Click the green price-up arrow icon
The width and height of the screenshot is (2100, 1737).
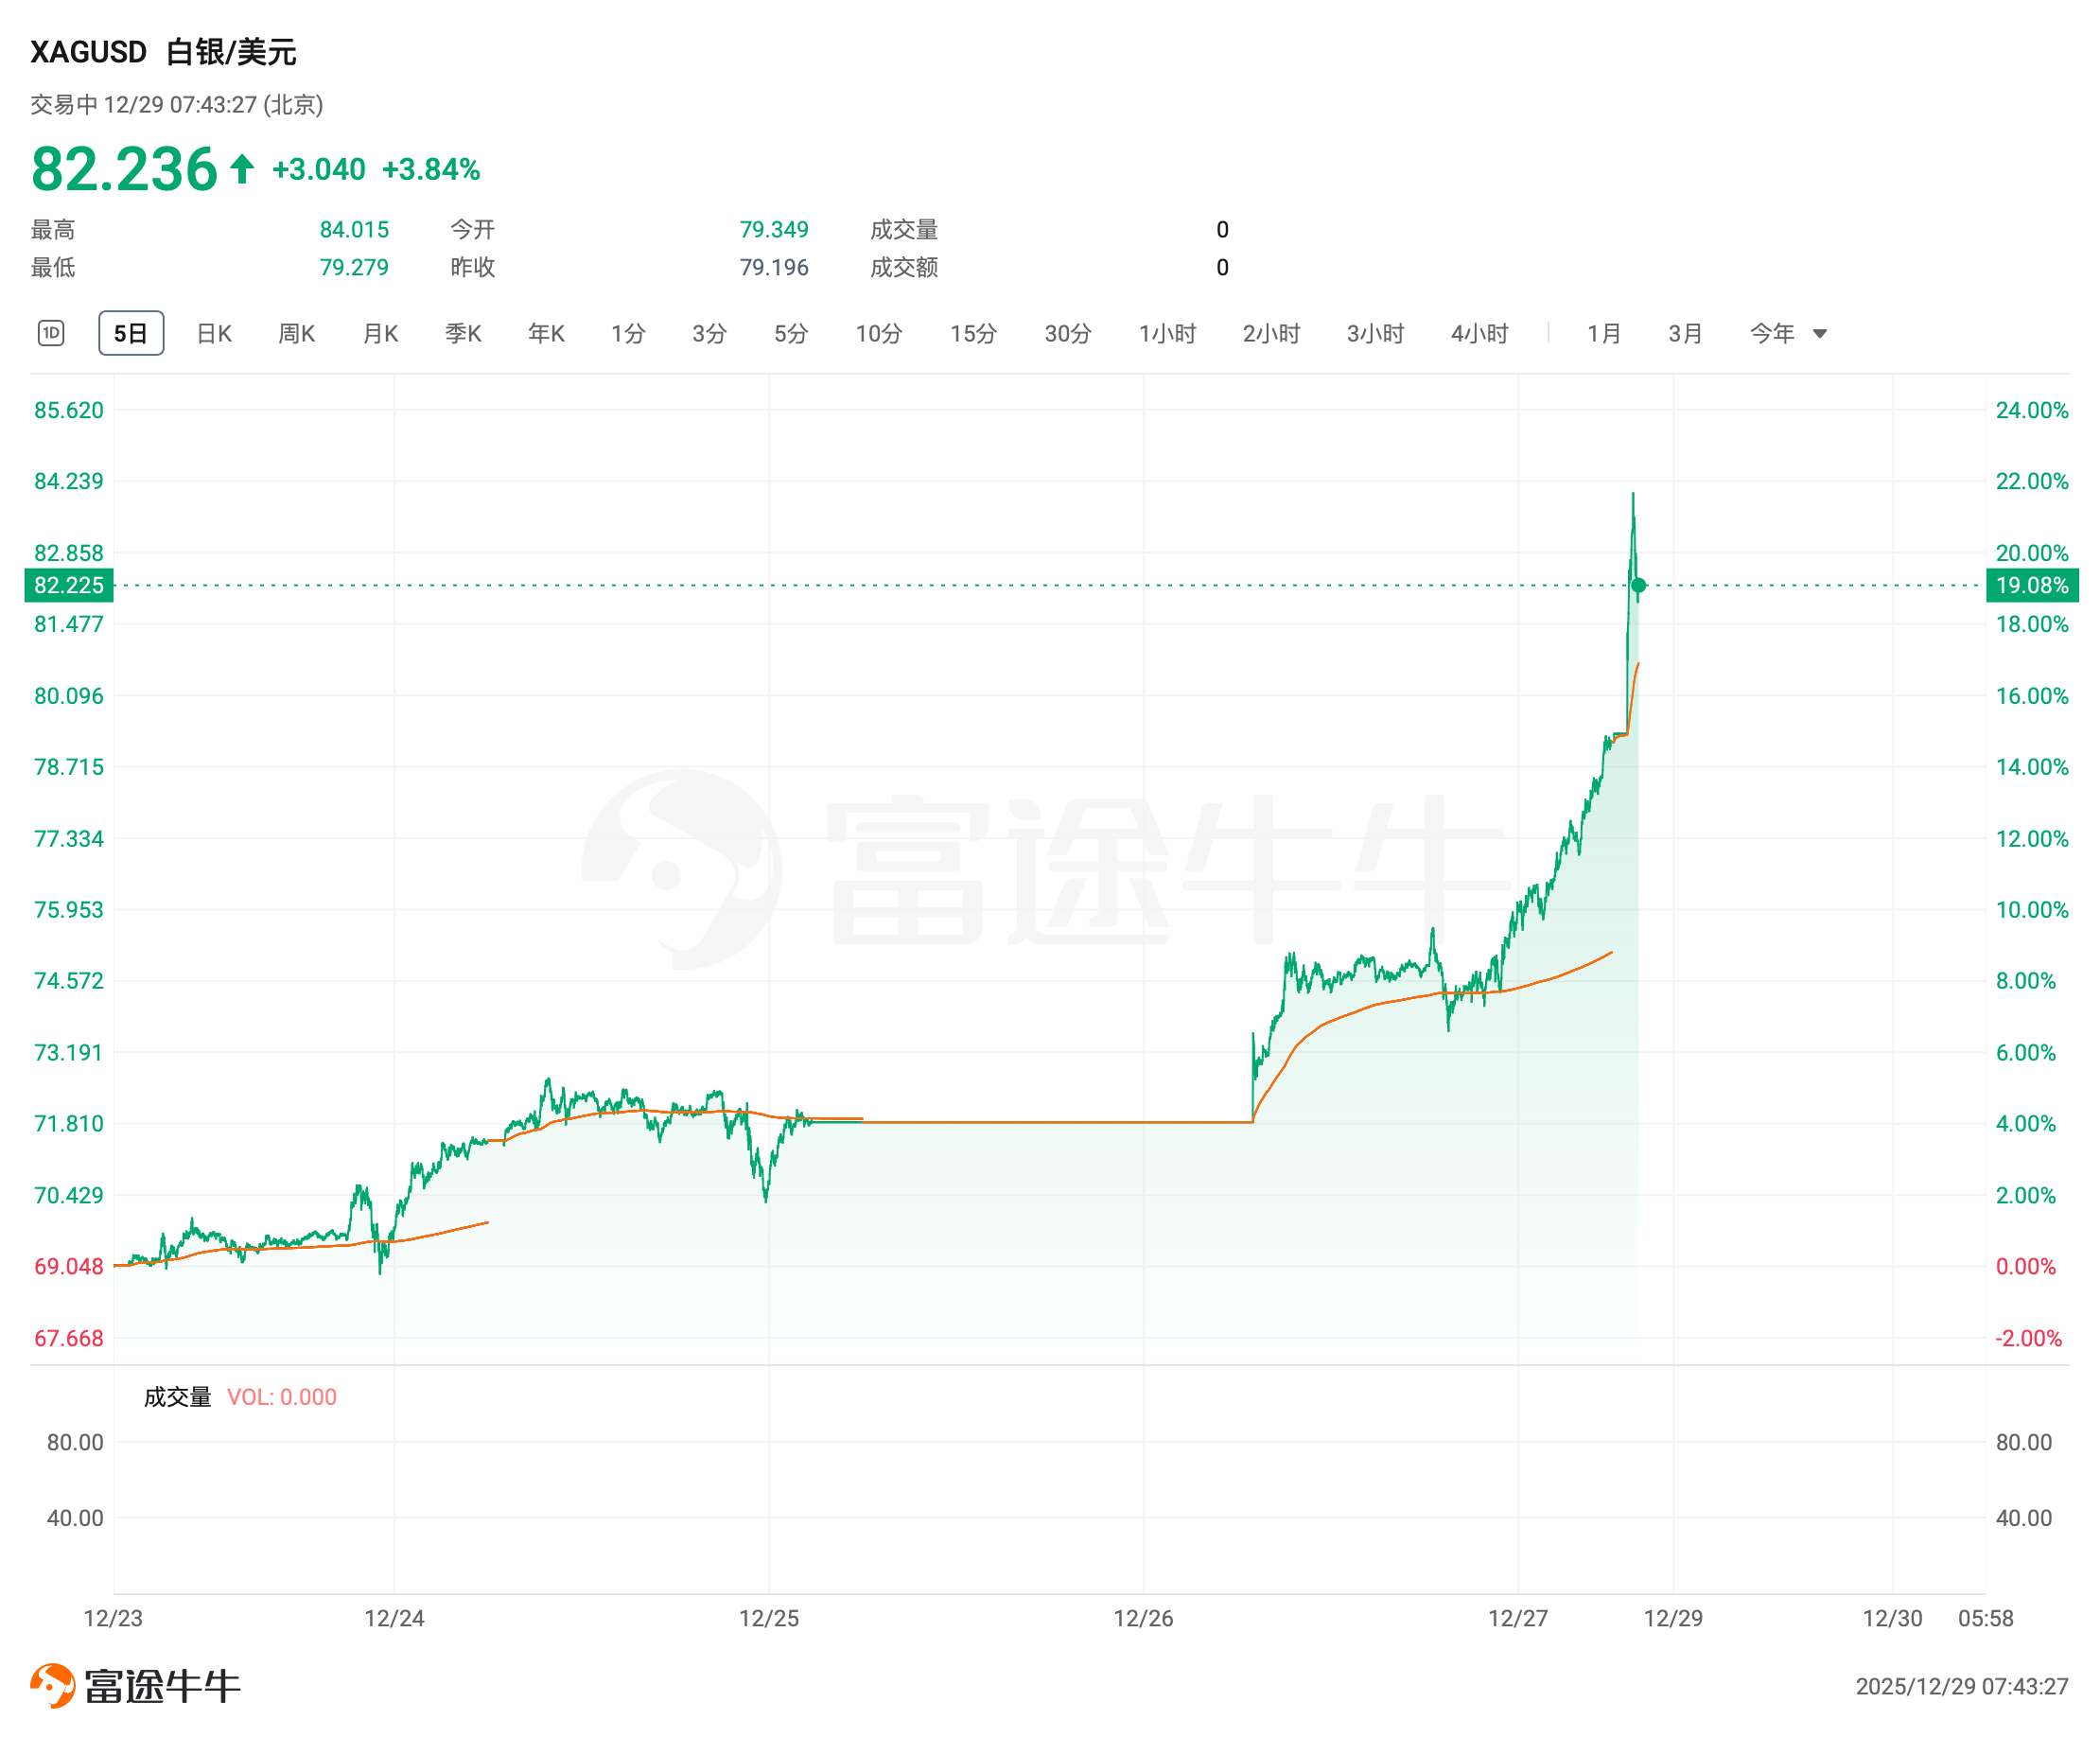pos(242,169)
